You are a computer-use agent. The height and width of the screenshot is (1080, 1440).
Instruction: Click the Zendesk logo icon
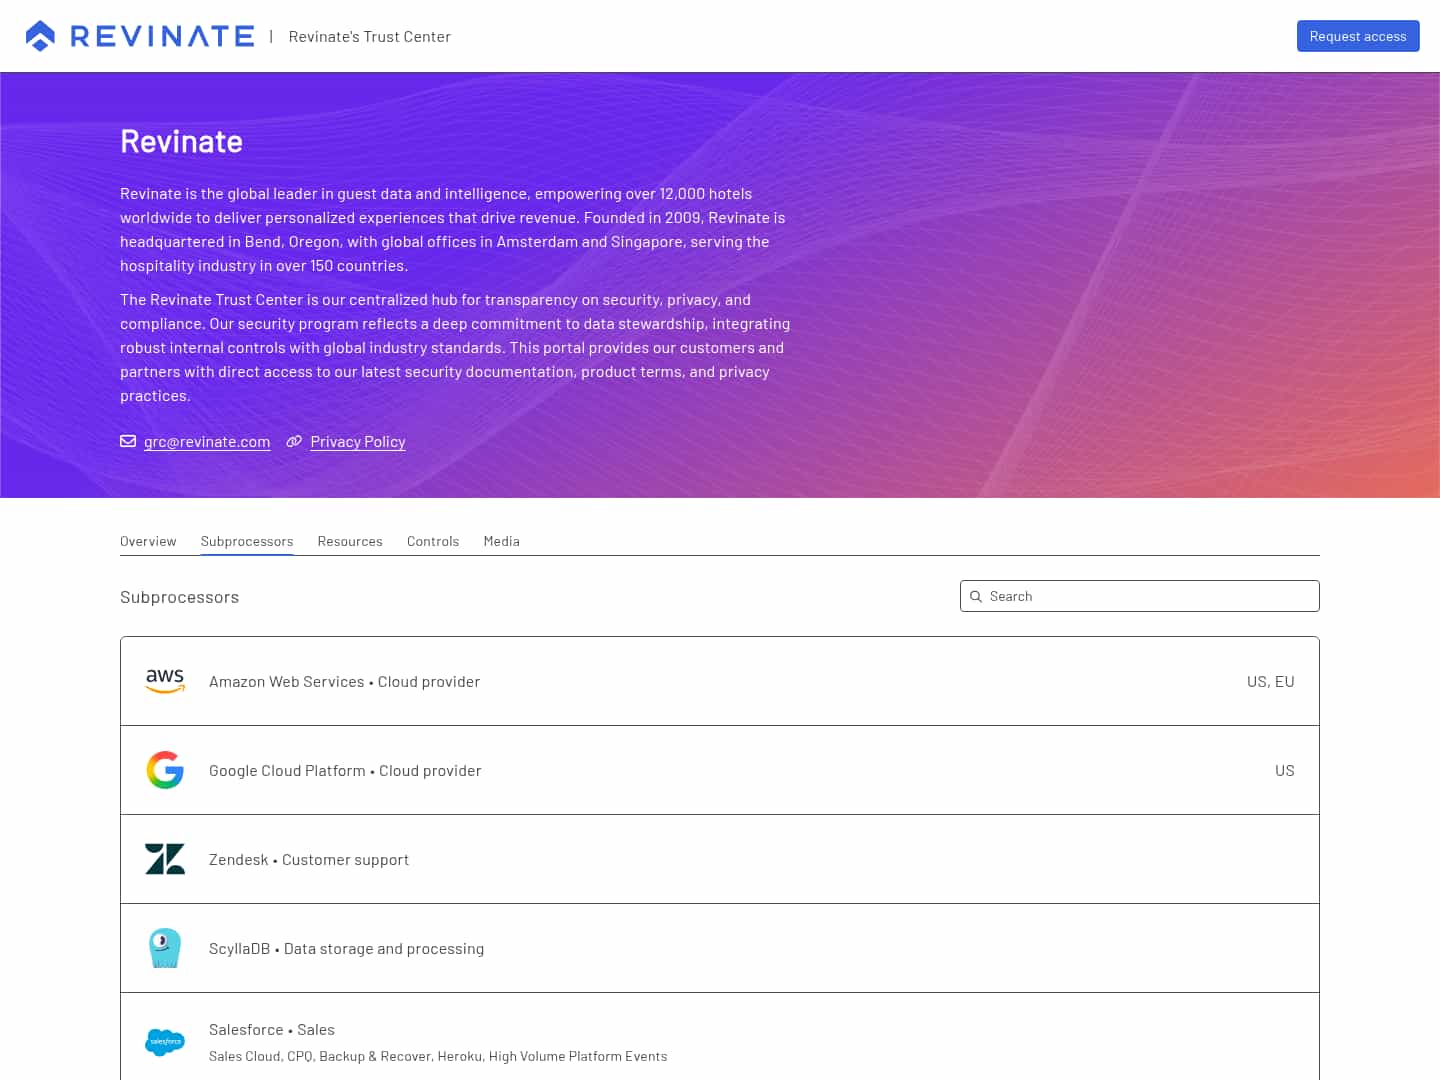tap(165, 859)
